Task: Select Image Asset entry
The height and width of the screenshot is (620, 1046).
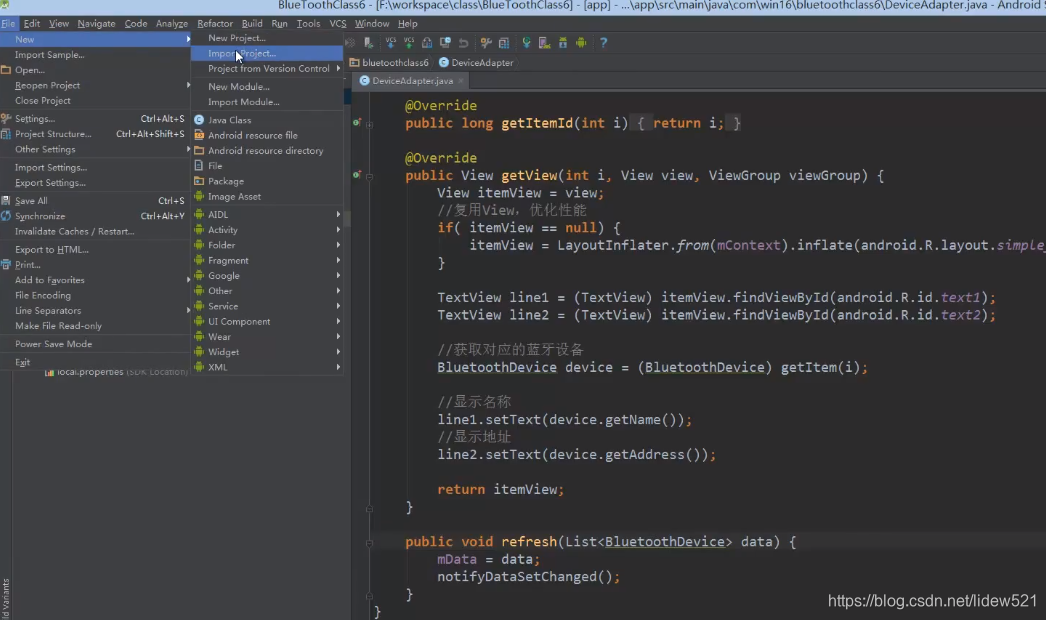Action: pos(267,197)
